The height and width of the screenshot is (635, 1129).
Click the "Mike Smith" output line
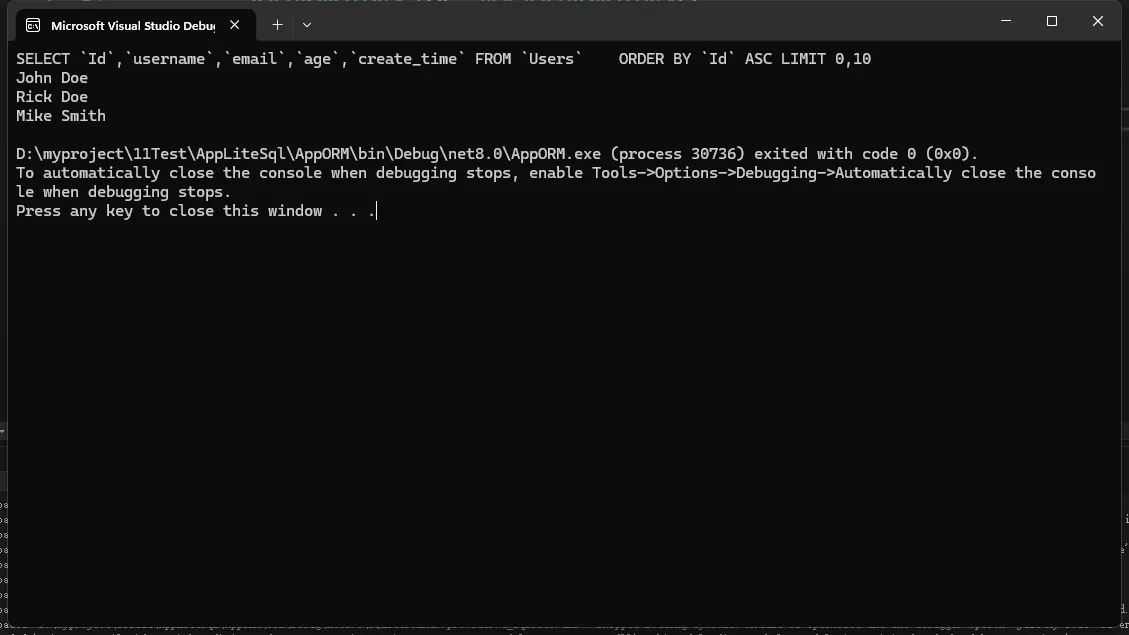[61, 116]
